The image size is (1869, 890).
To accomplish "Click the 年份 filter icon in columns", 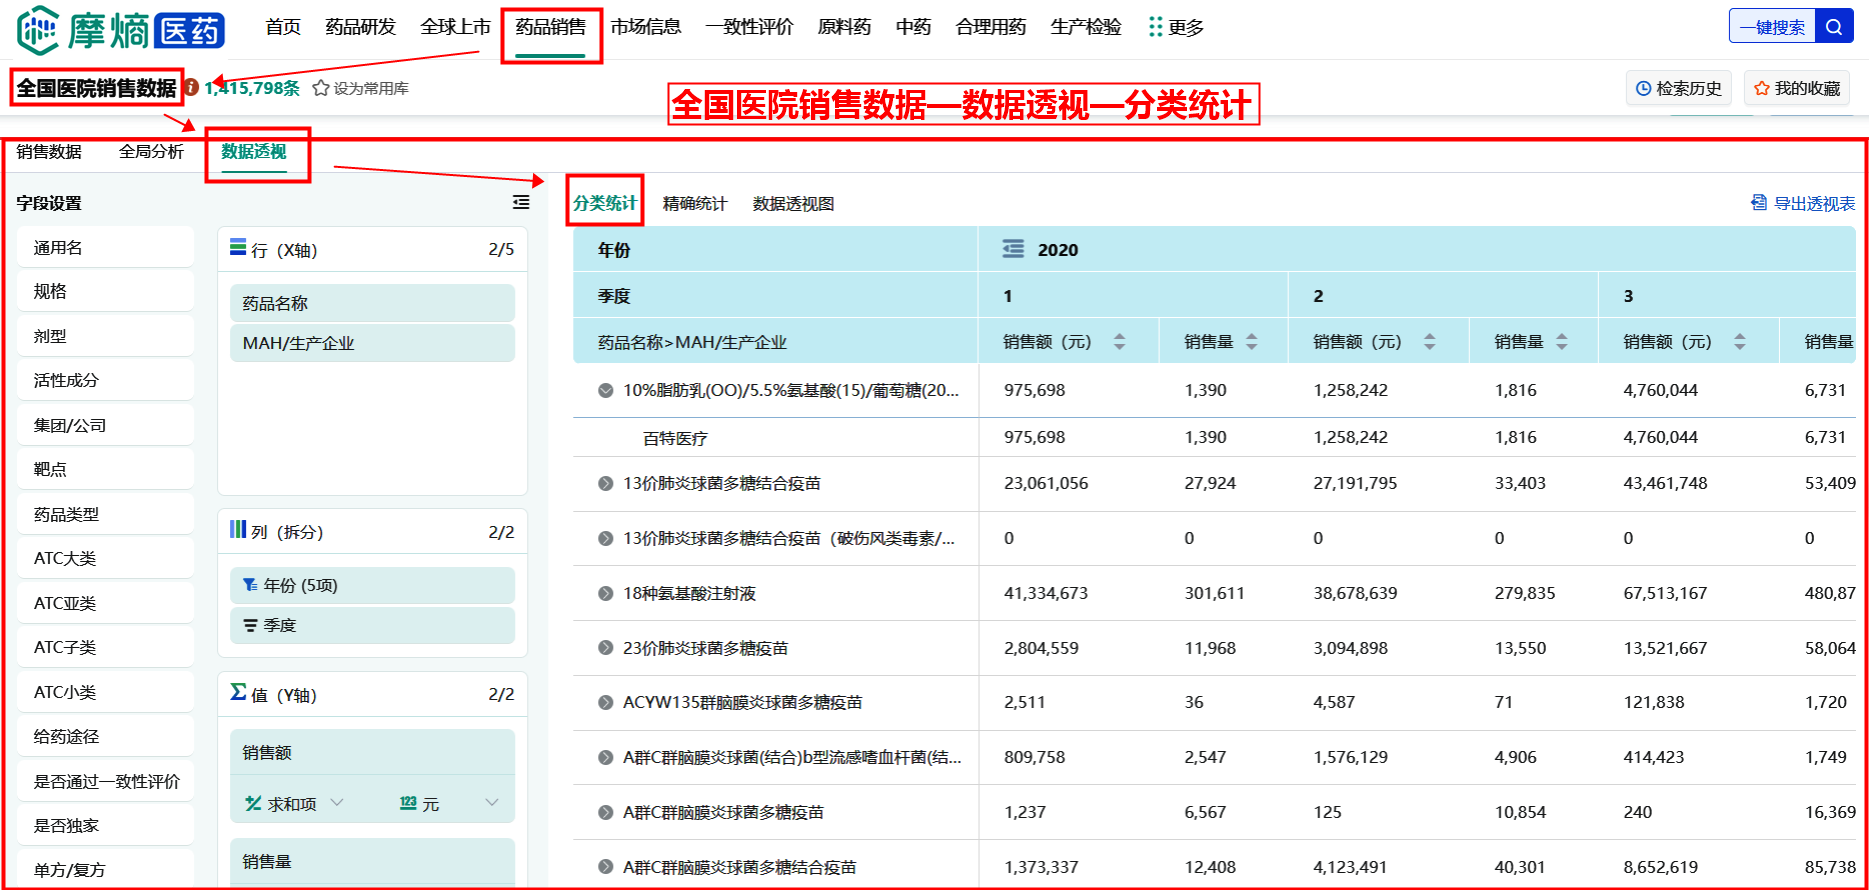I will (249, 585).
